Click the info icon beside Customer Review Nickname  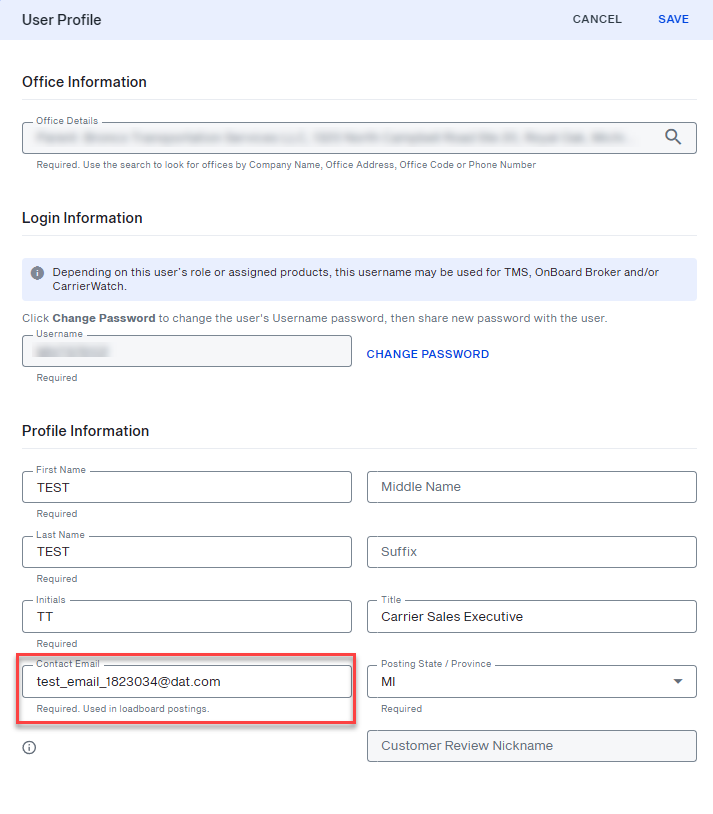click(29, 747)
